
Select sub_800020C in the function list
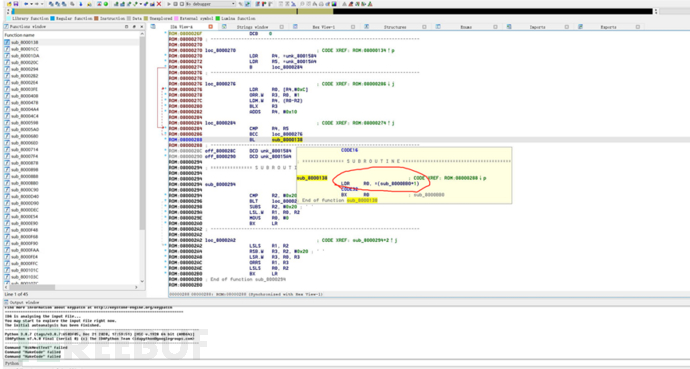tap(72, 62)
